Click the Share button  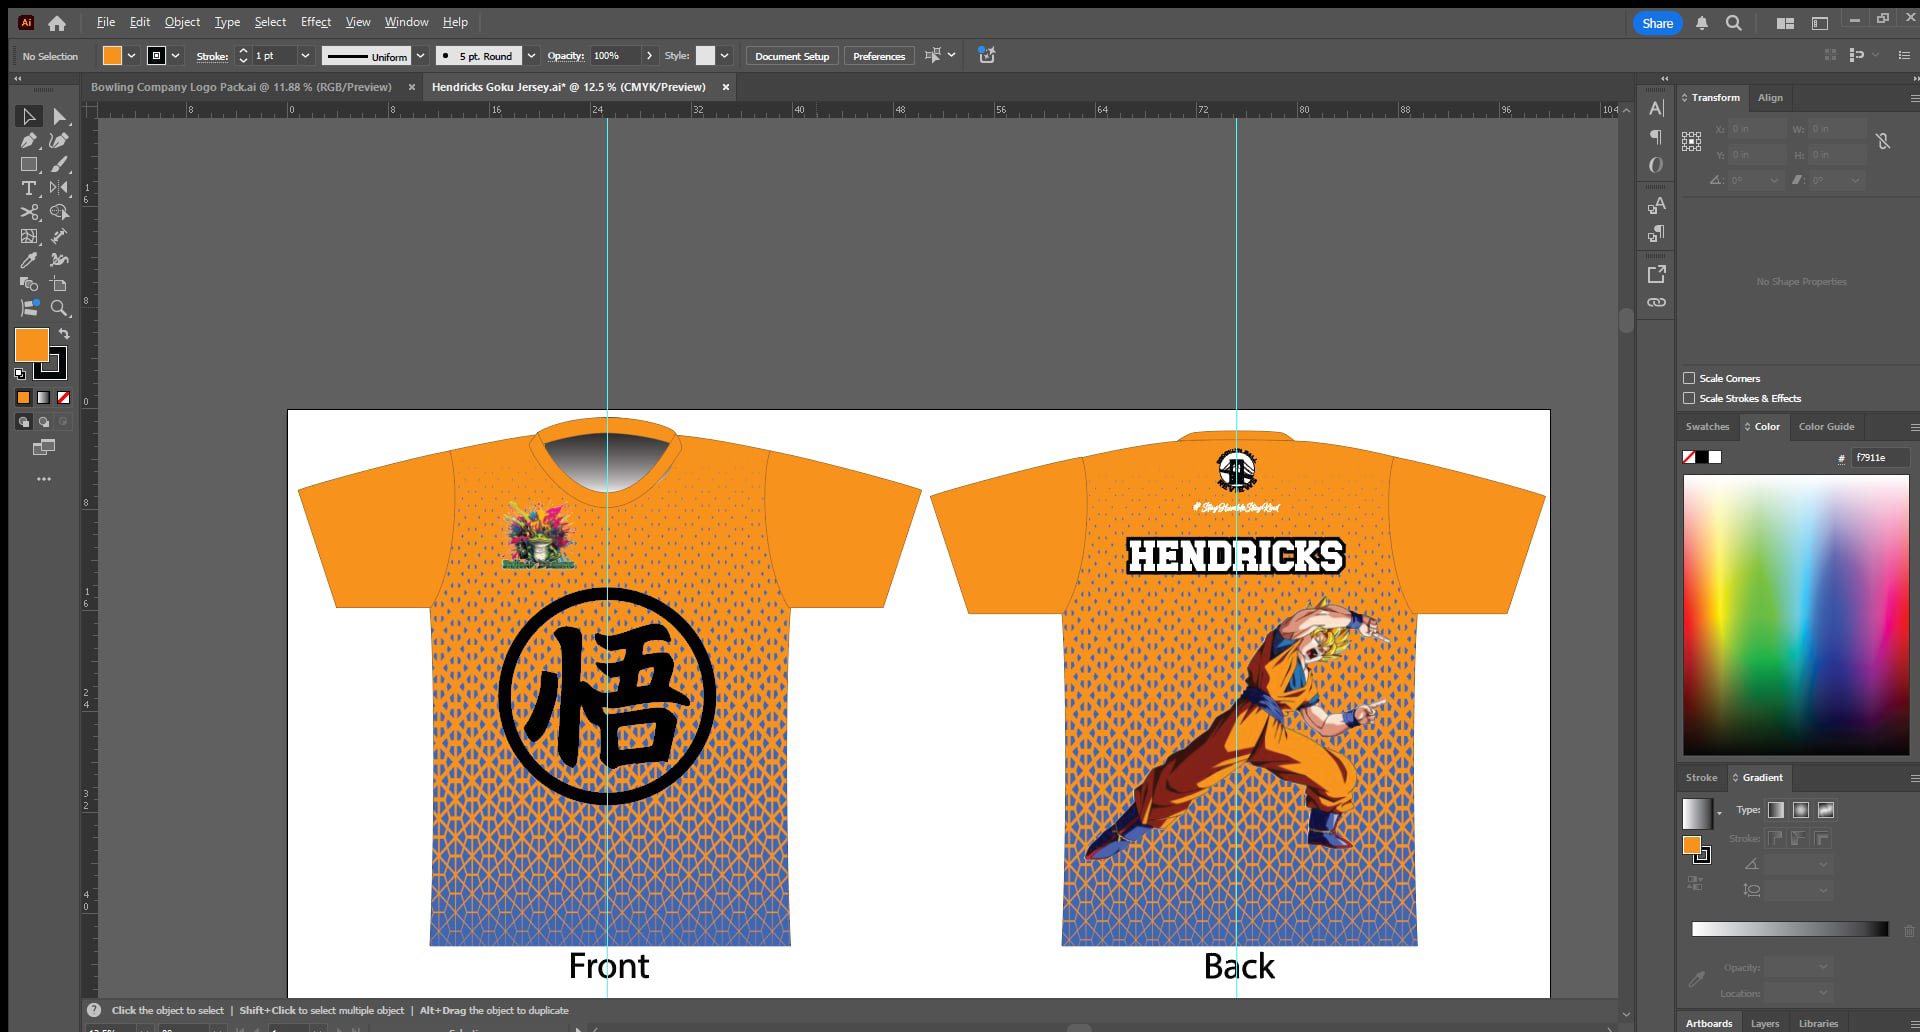1657,23
